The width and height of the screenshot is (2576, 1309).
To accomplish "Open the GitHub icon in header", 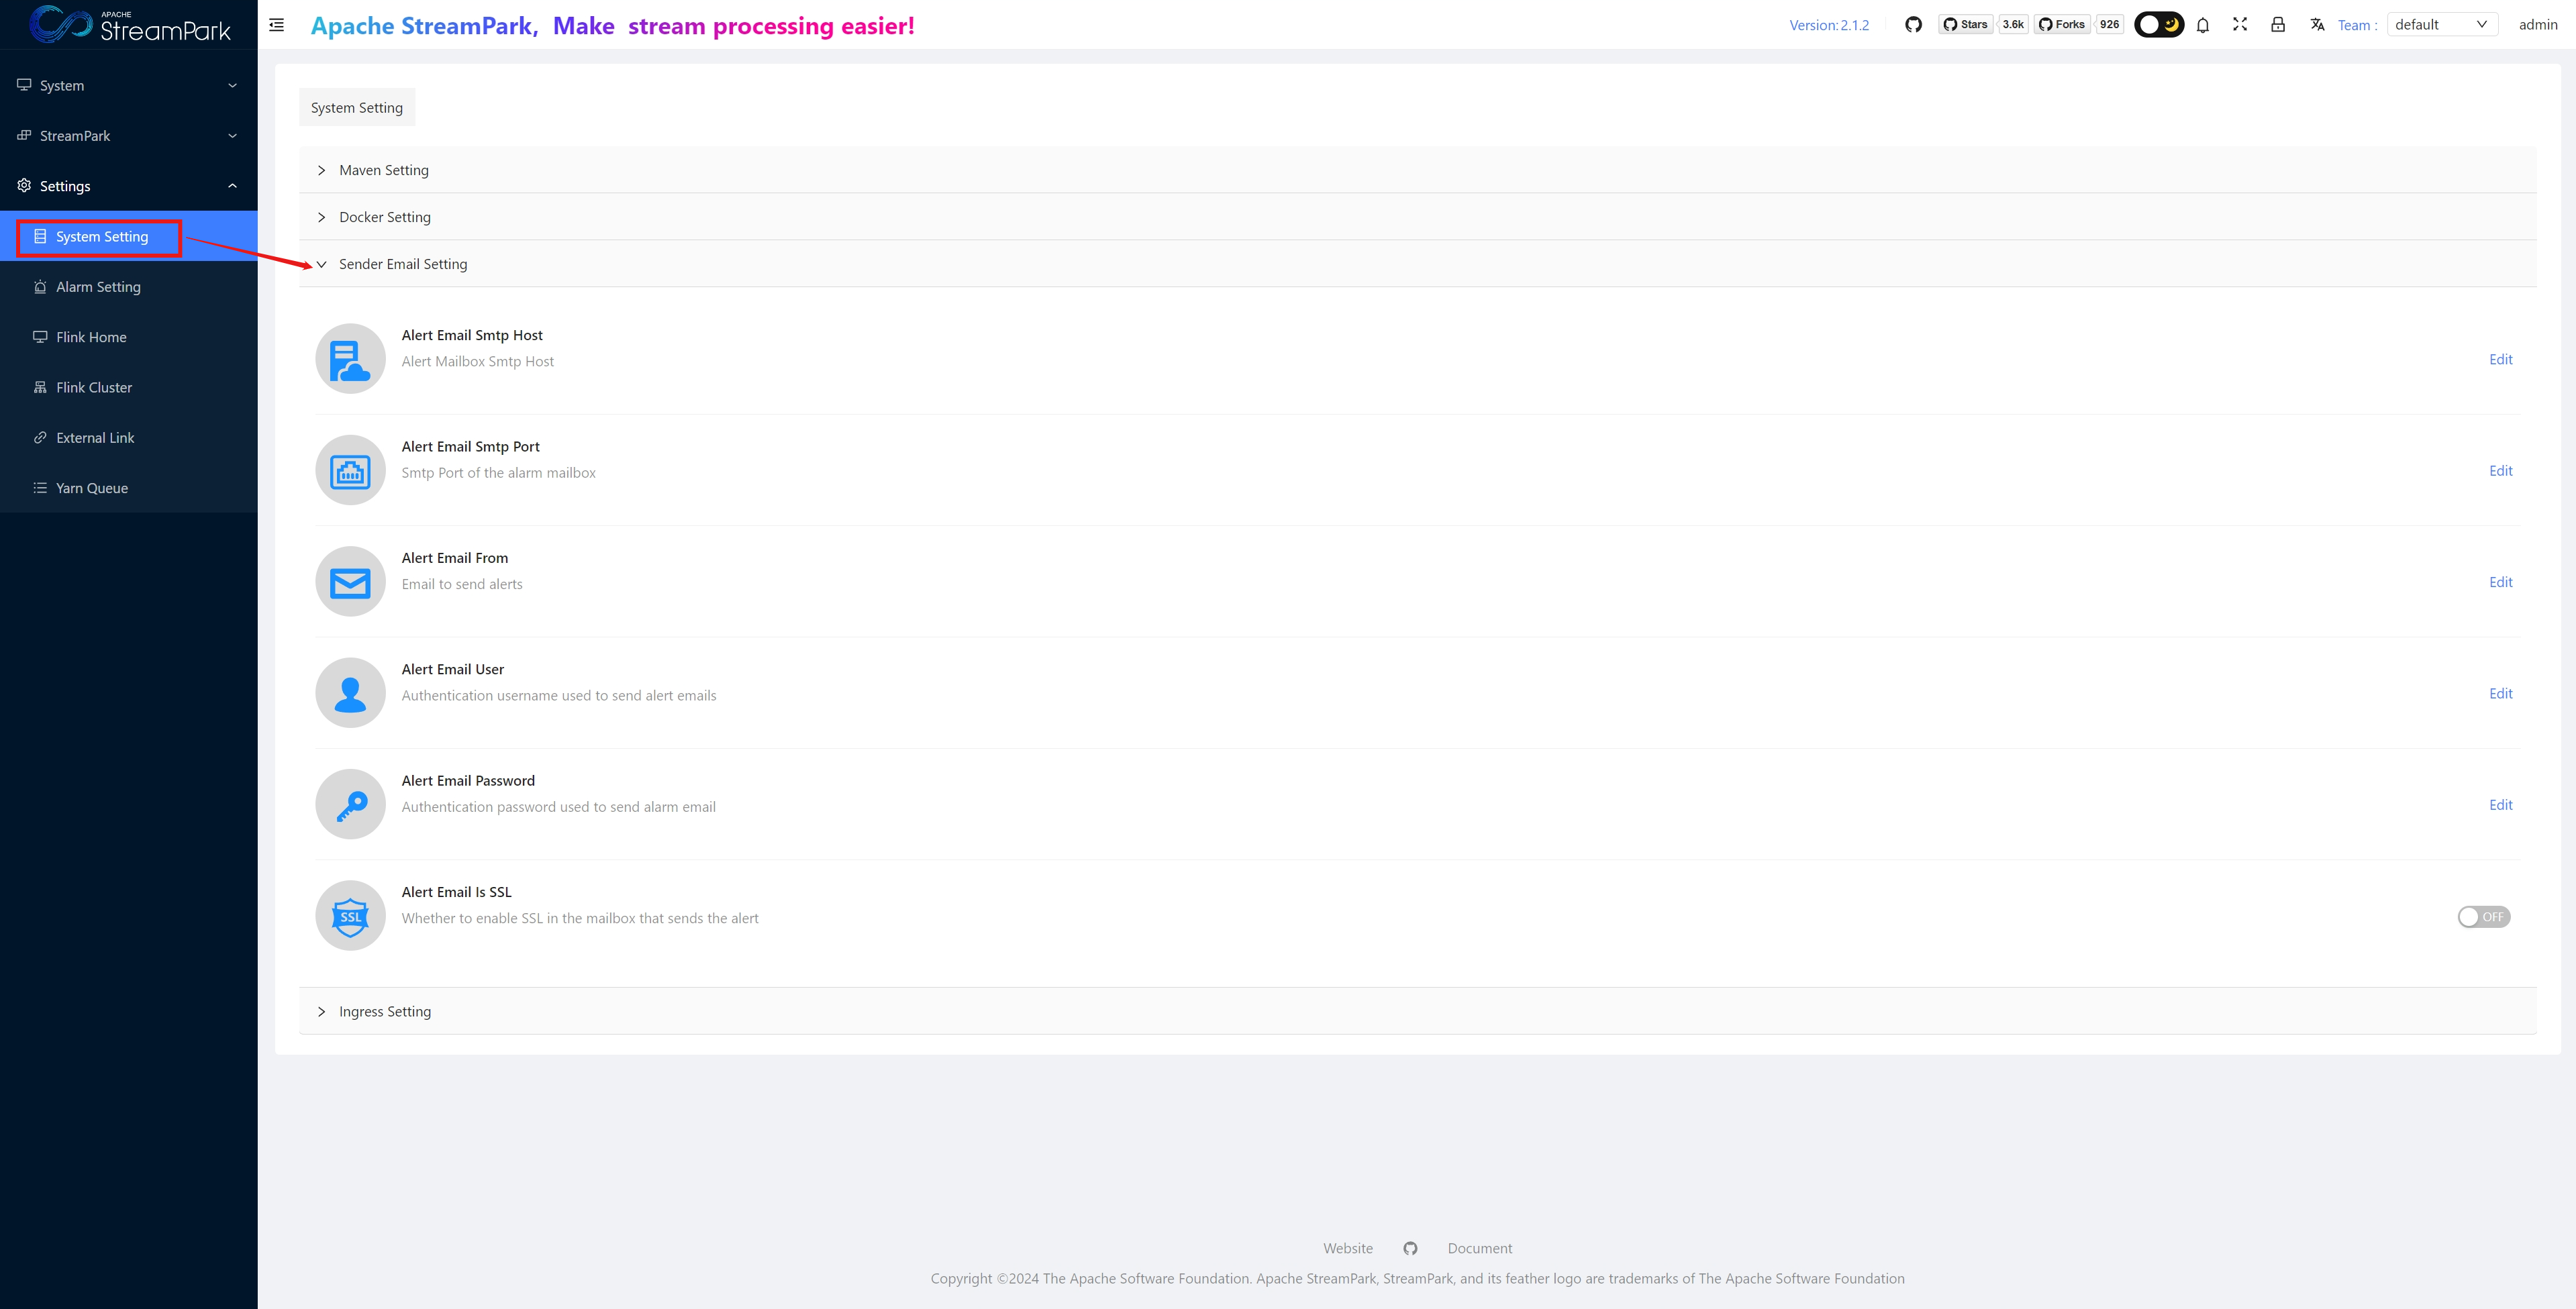I will tap(1913, 25).
